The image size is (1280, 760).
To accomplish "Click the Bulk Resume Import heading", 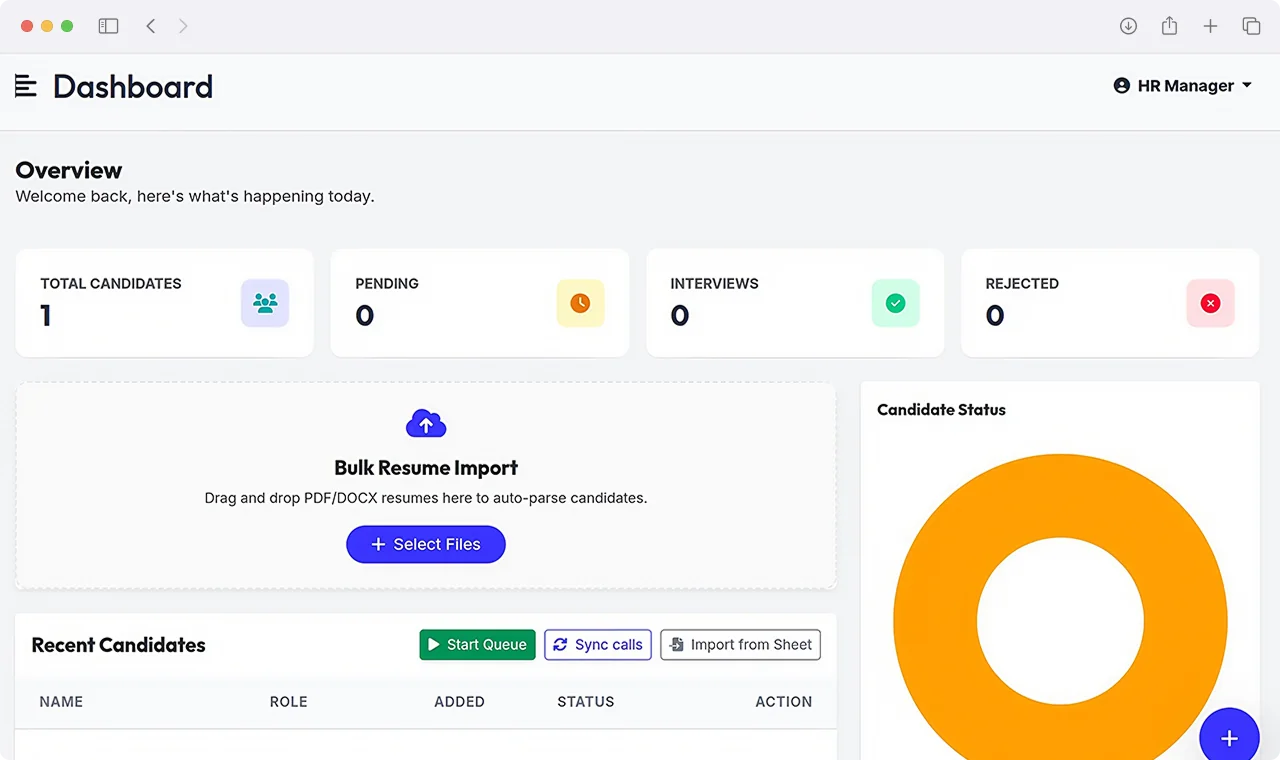I will click(426, 468).
